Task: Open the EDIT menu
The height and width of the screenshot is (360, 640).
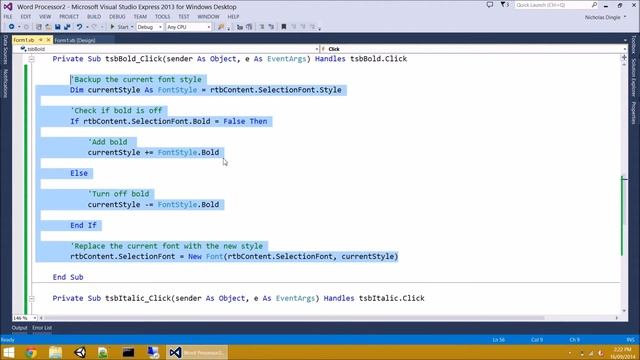Action: coord(26,17)
